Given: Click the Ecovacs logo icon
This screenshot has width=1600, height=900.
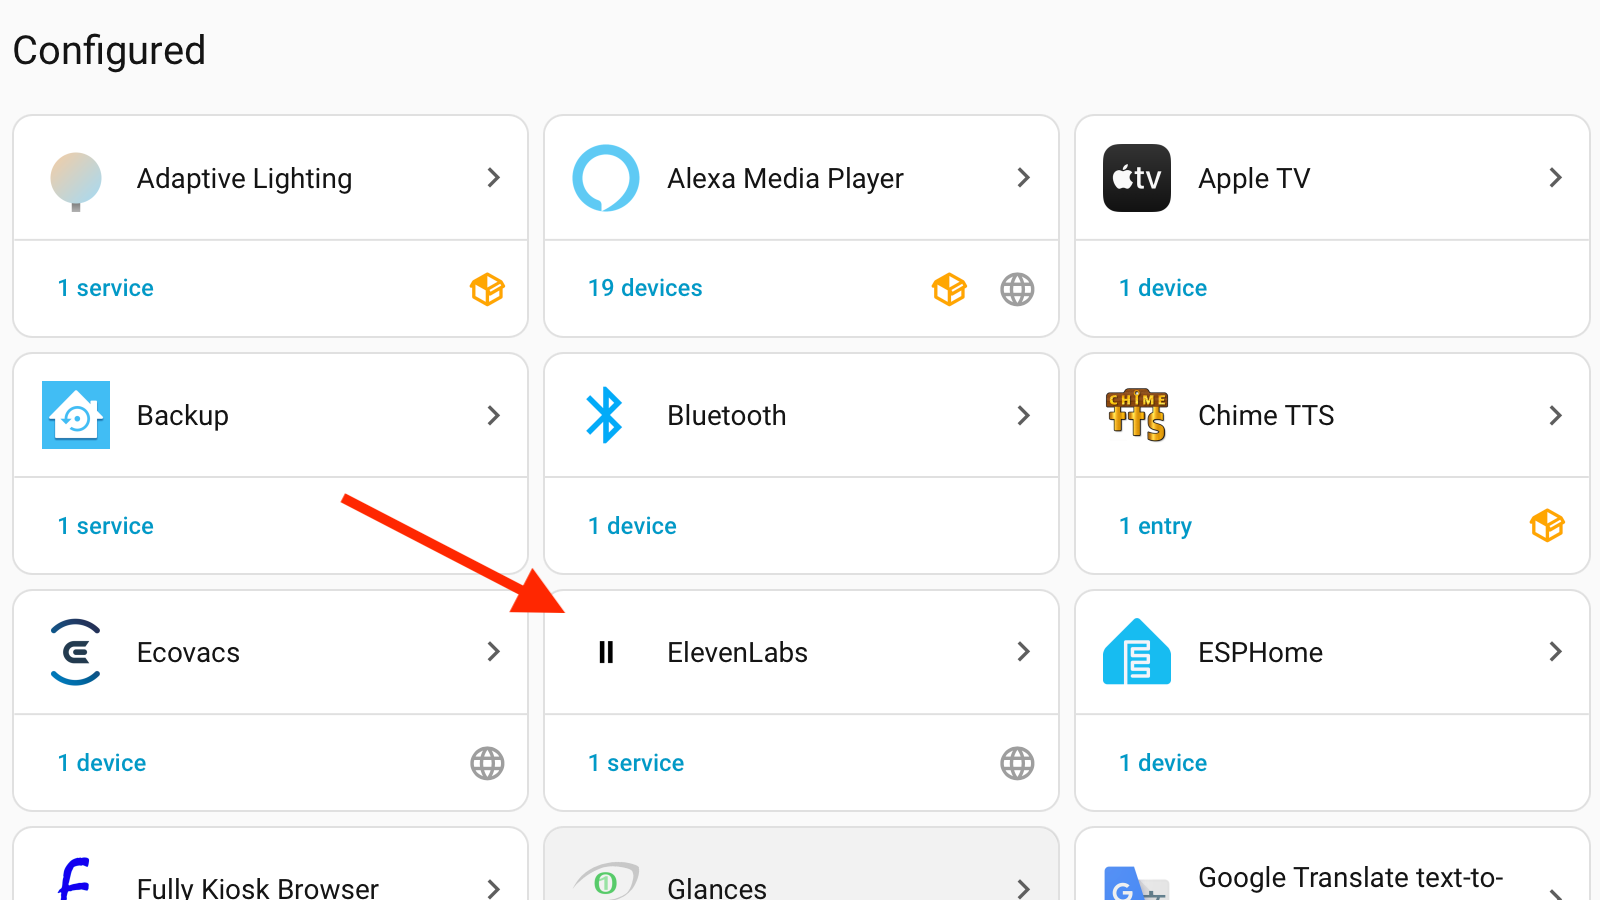Looking at the screenshot, I should click(x=76, y=652).
